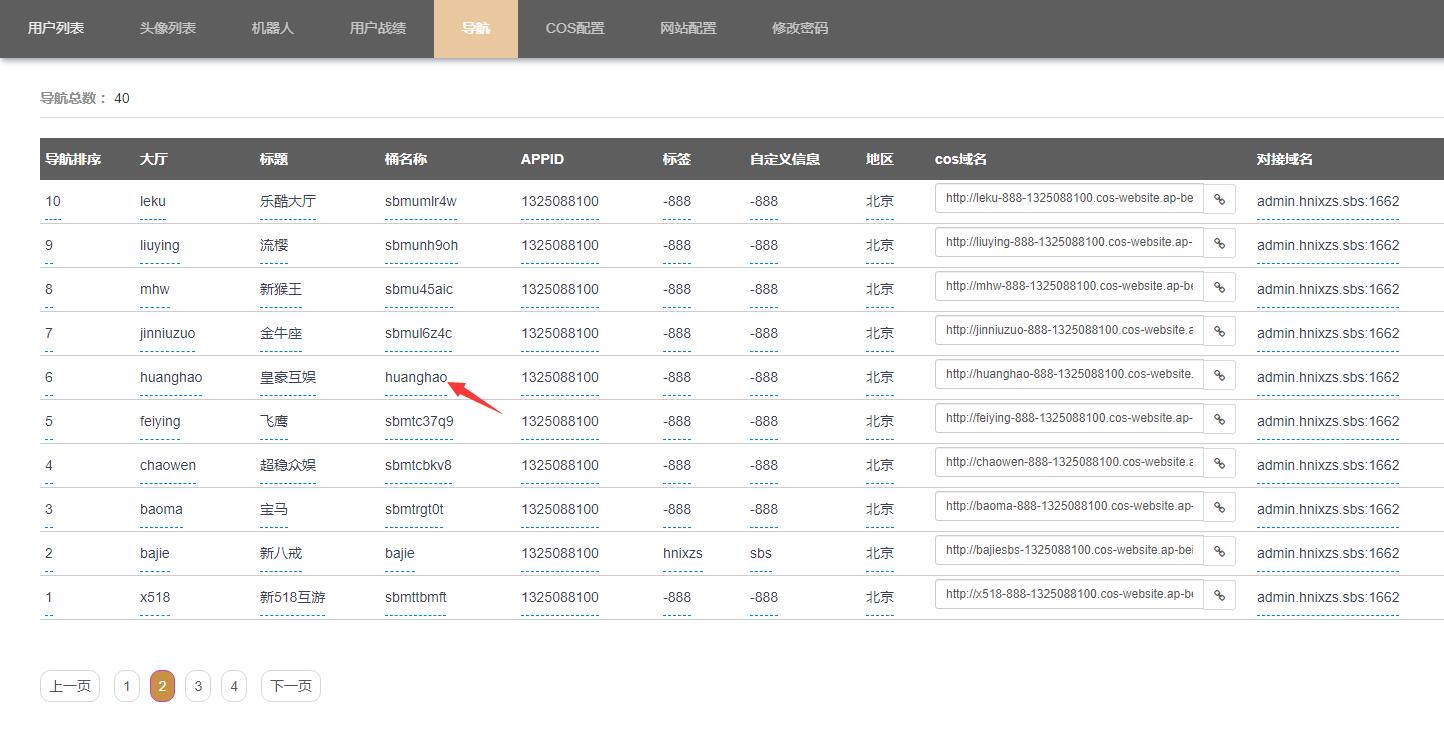Open the COS配置 tab
Screen dimensions: 1444x747
coord(575,28)
